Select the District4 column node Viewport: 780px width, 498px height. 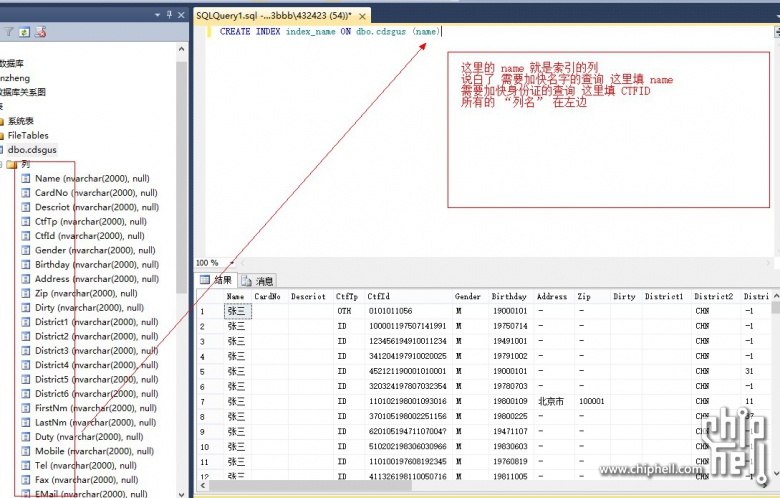point(97,365)
